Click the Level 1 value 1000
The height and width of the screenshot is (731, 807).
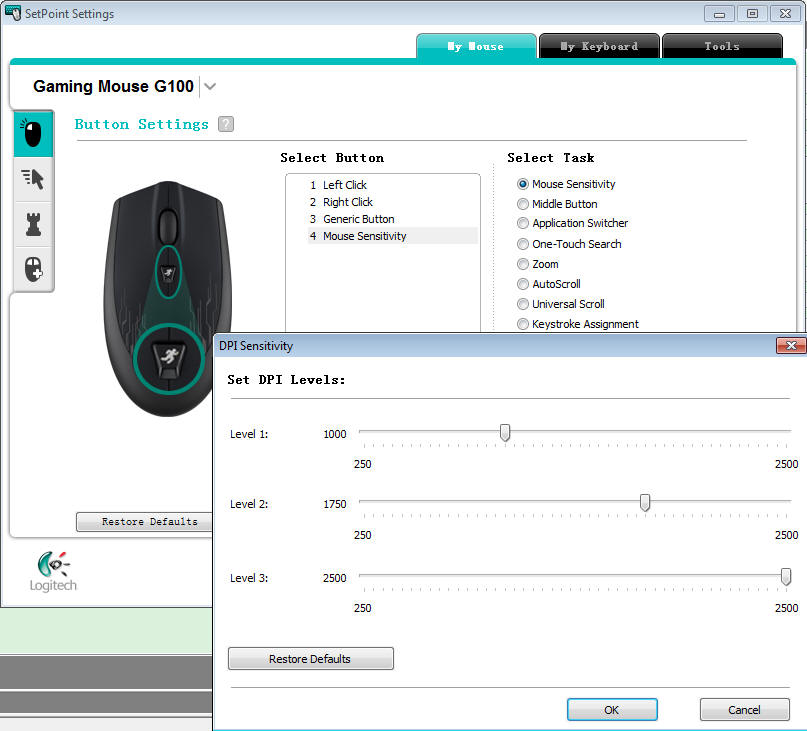[x=335, y=434]
